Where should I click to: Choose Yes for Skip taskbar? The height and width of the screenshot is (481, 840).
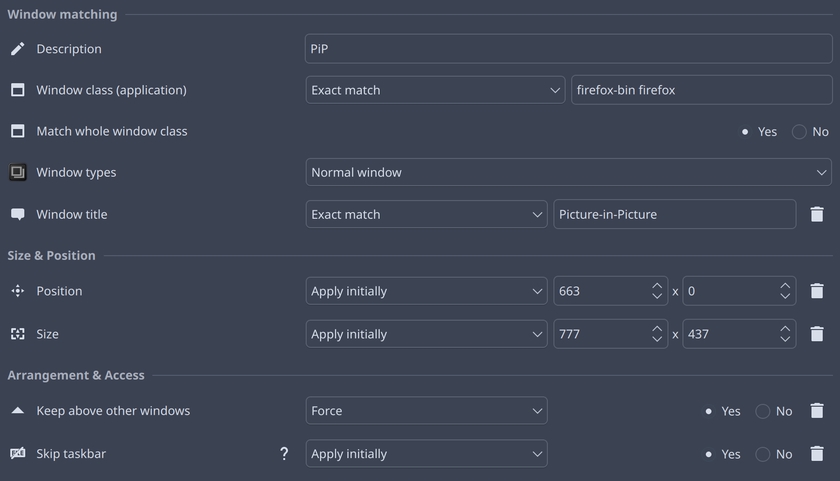point(709,454)
